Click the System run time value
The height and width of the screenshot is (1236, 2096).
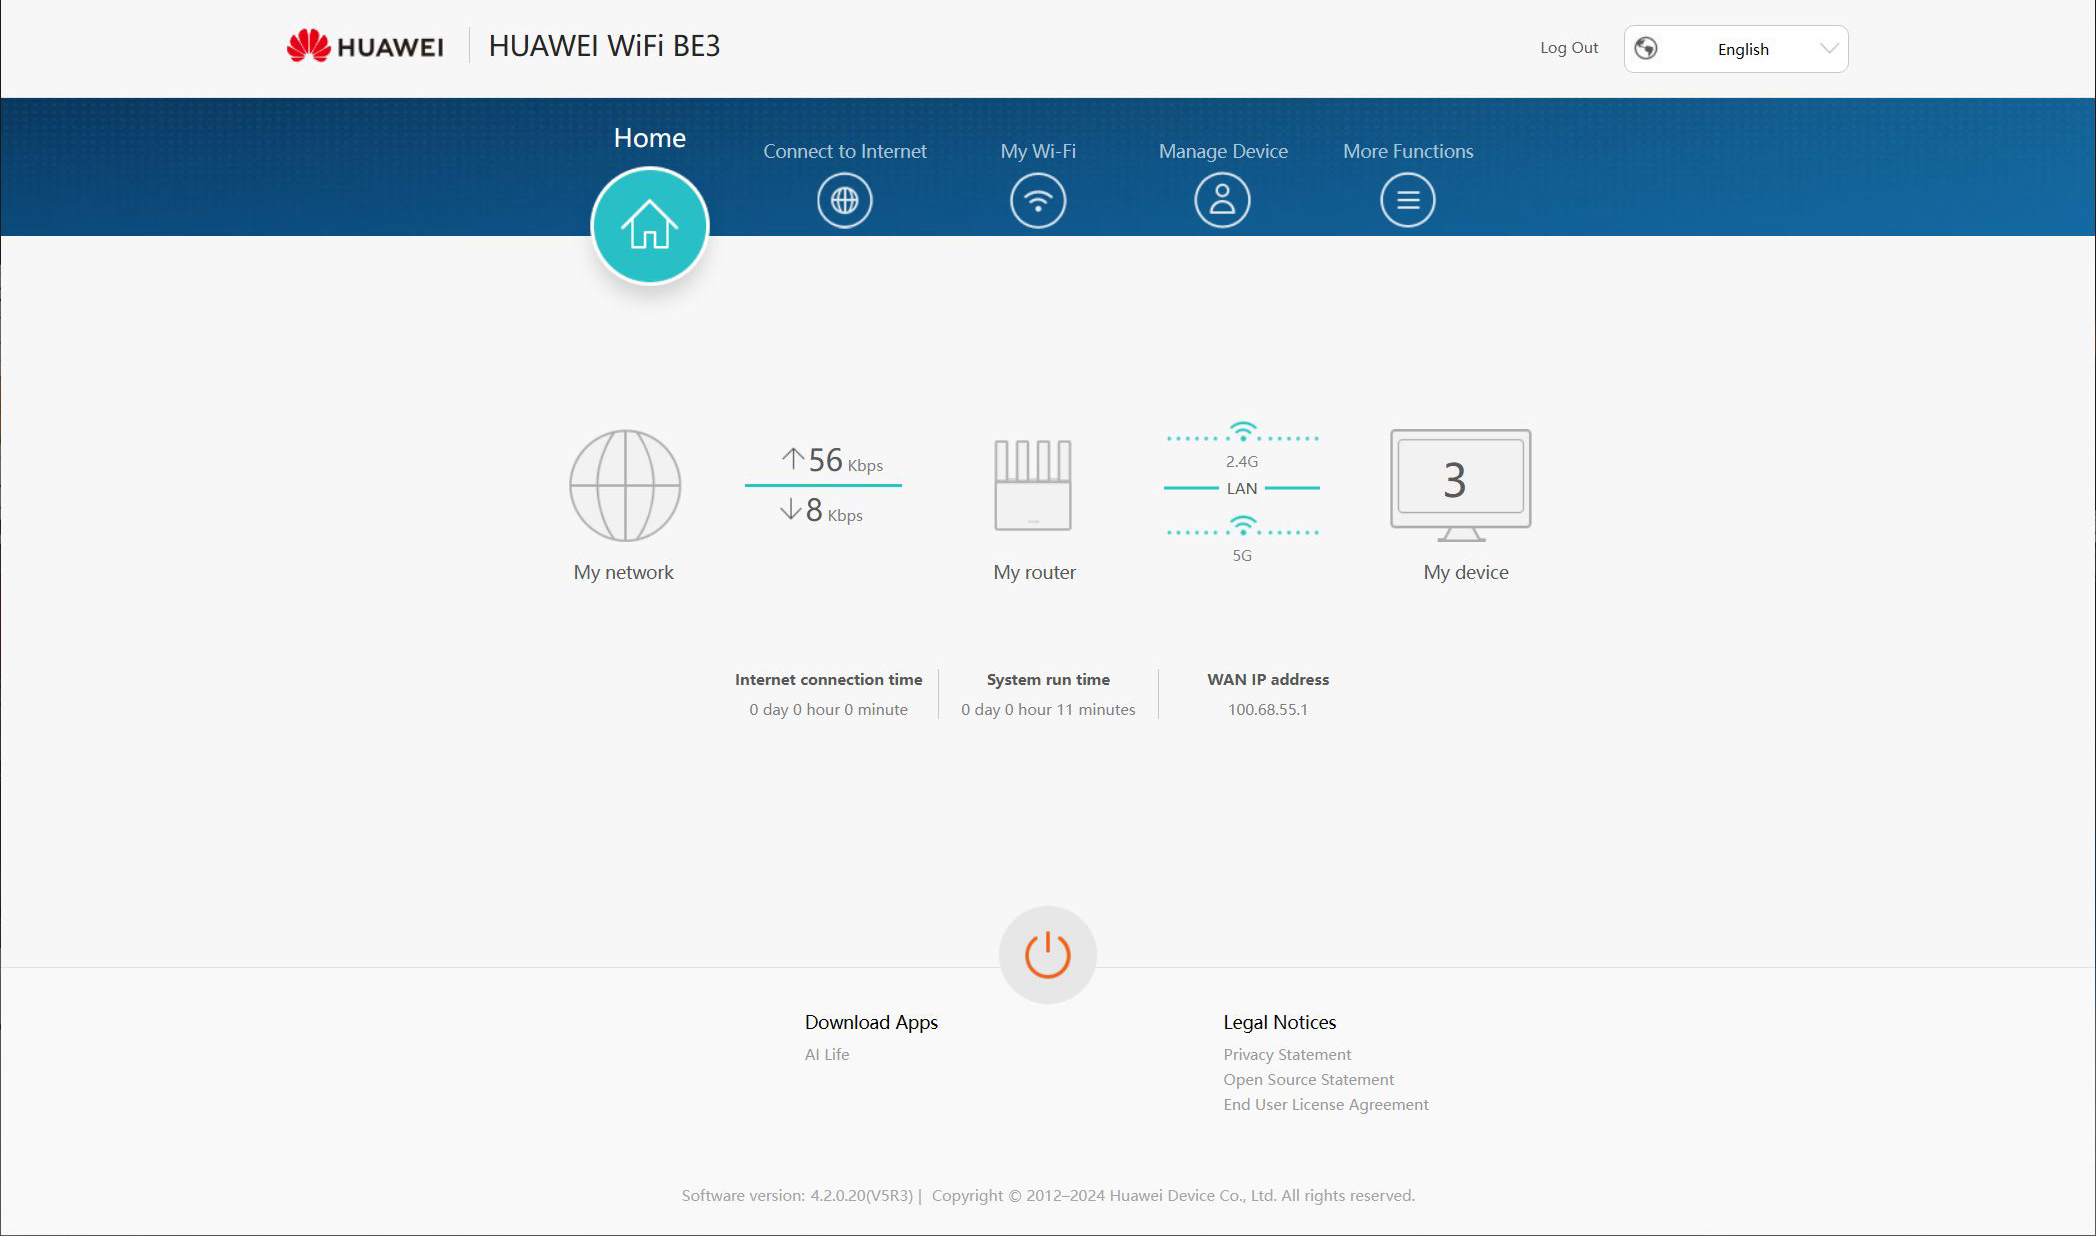[1048, 709]
